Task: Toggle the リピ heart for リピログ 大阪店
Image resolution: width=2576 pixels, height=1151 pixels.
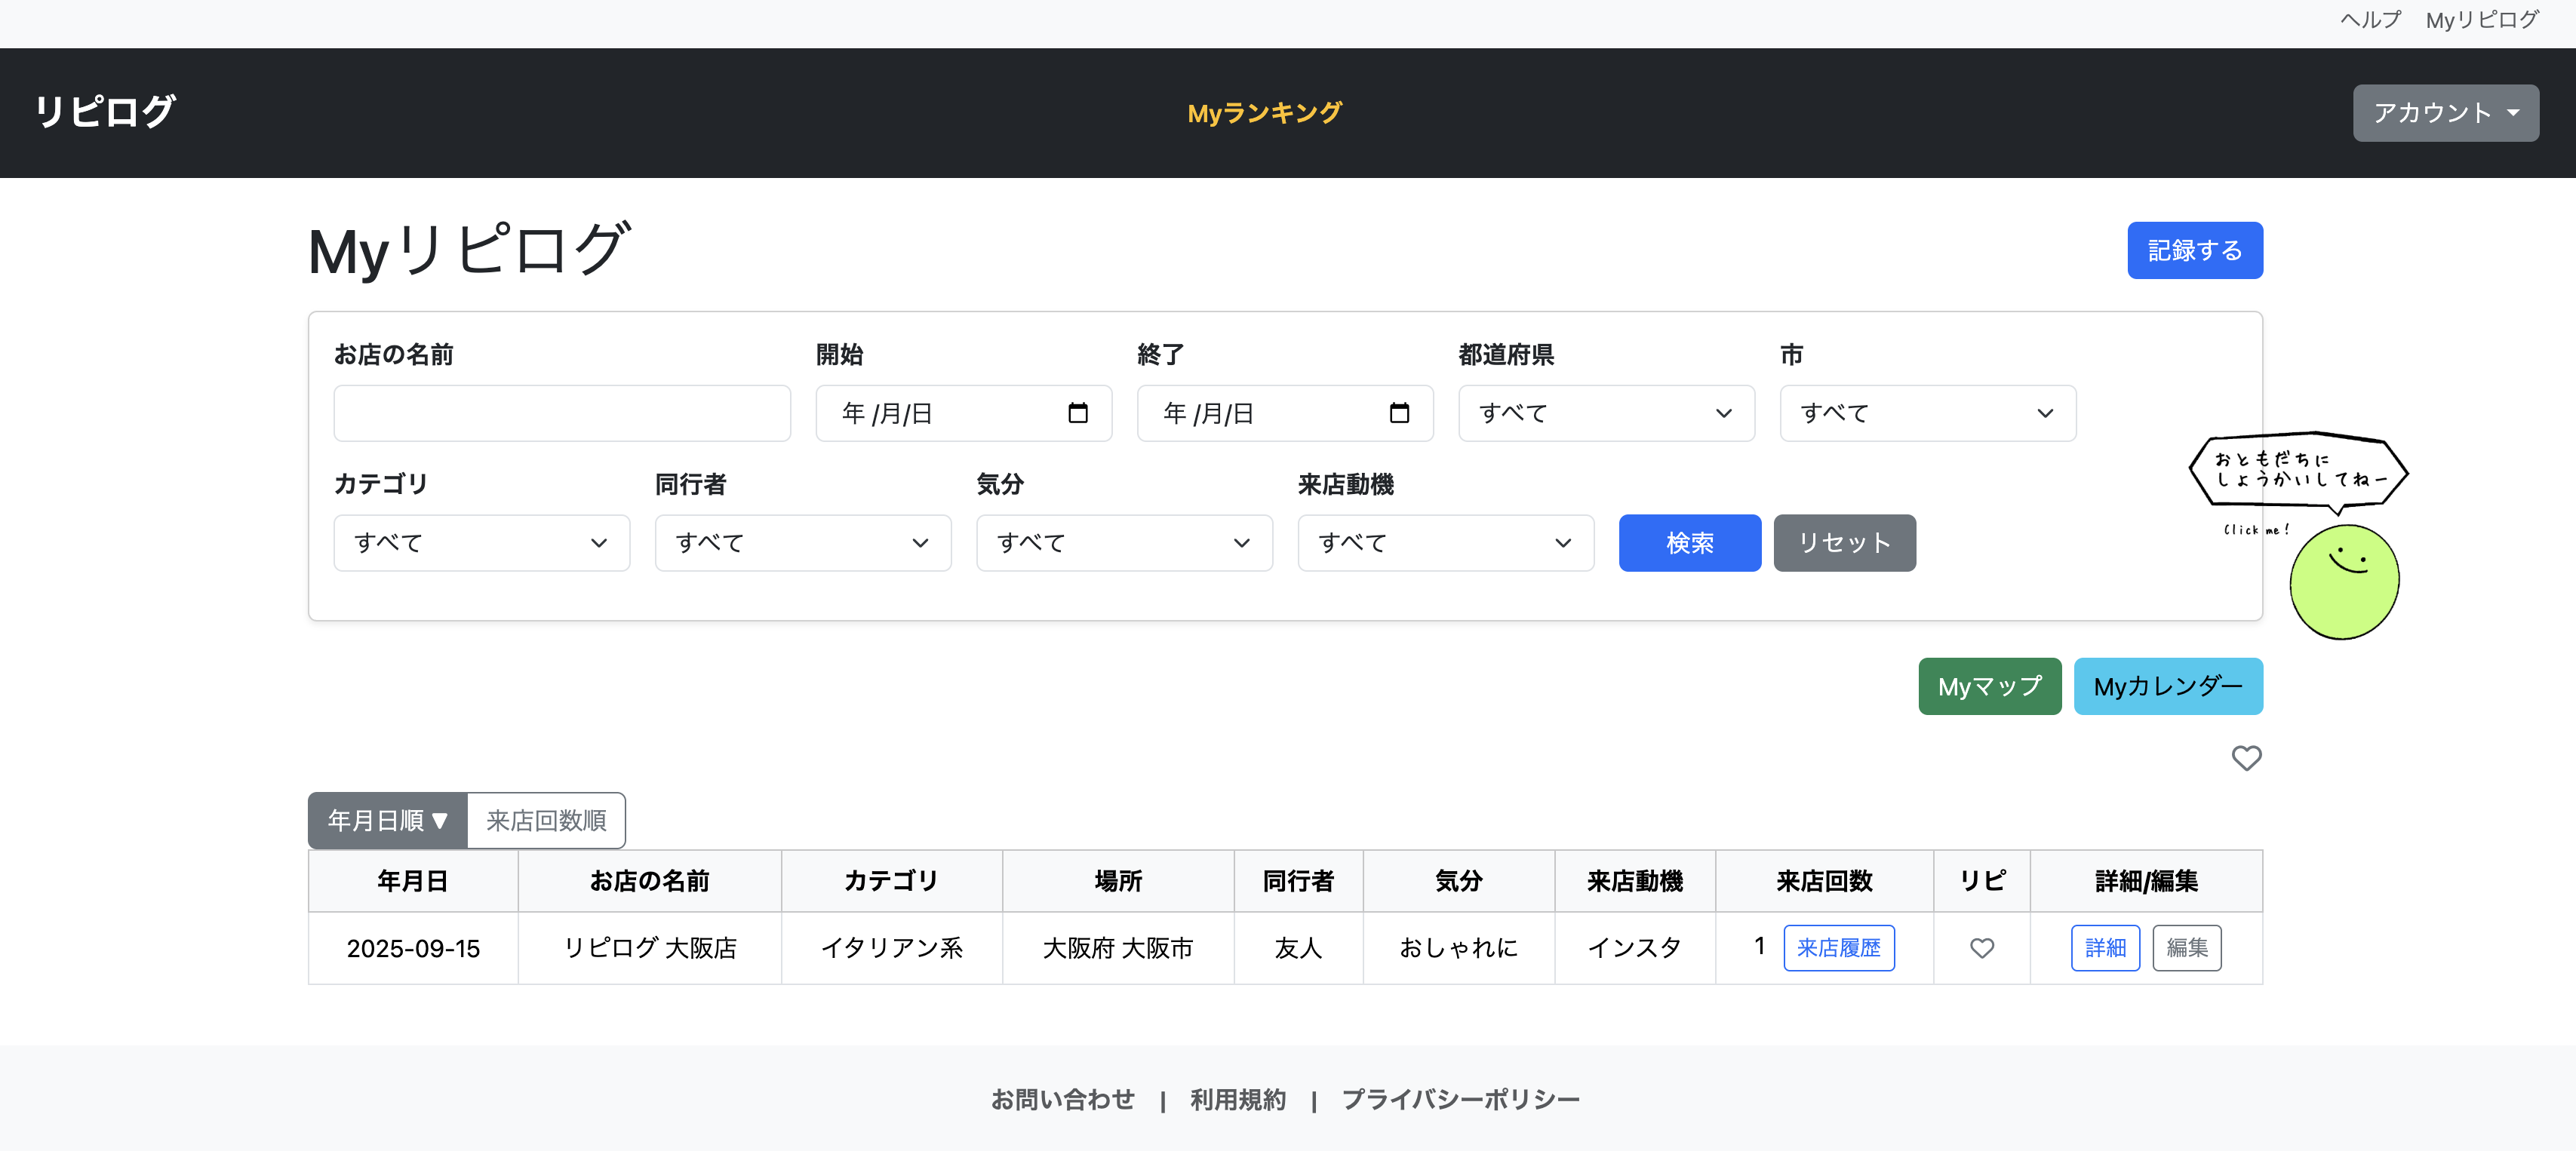Action: (x=1982, y=948)
